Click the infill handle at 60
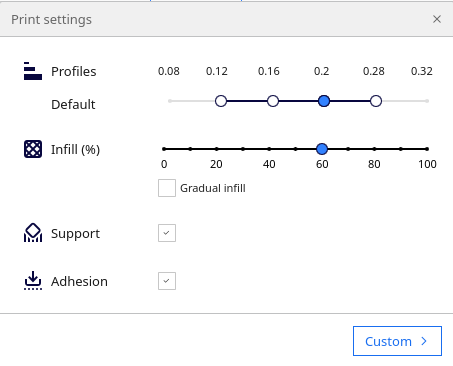The height and width of the screenshot is (366, 453). click(322, 149)
